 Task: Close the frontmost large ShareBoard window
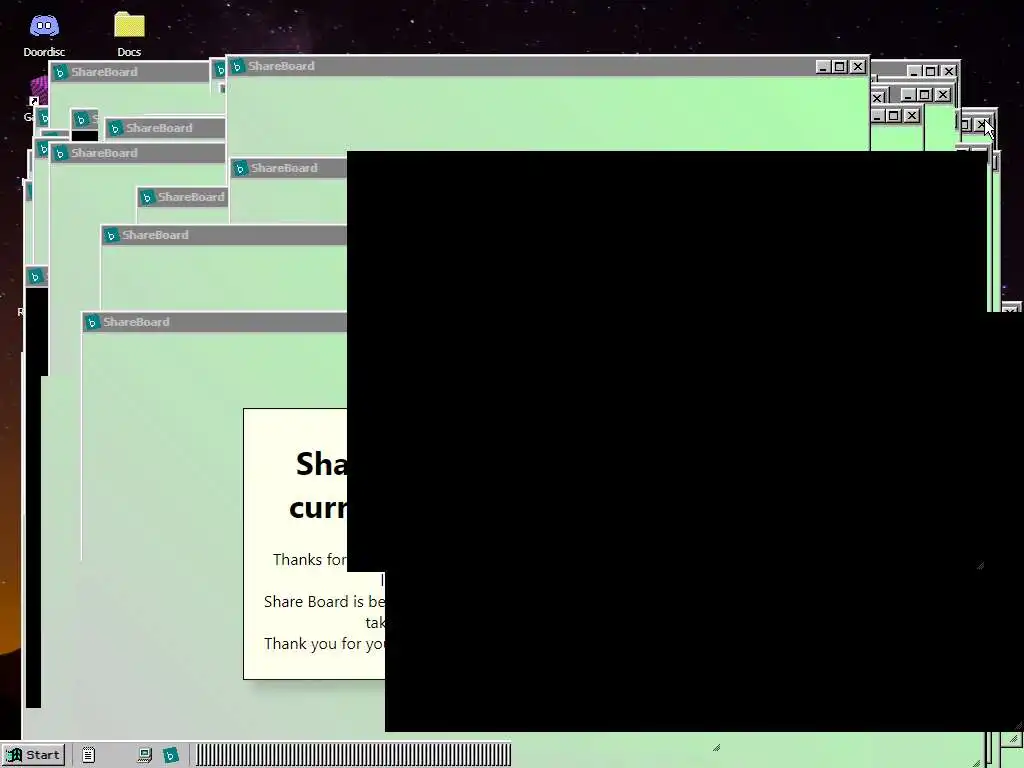click(857, 67)
